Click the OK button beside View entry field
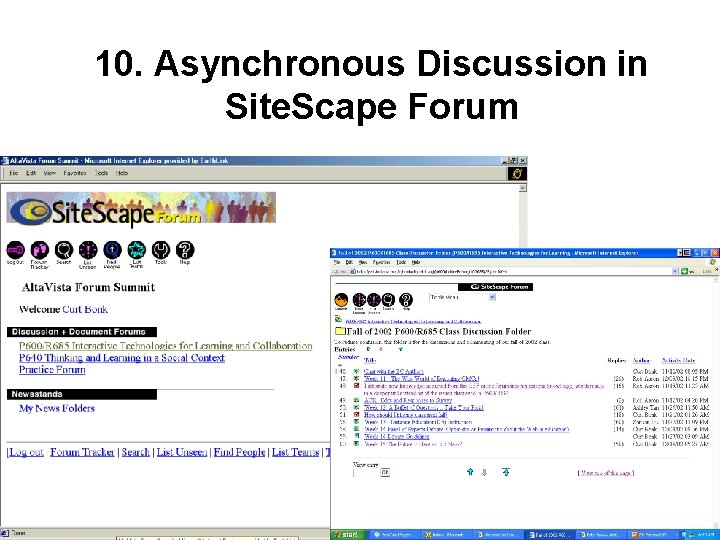720x540 pixels. pos(385,472)
